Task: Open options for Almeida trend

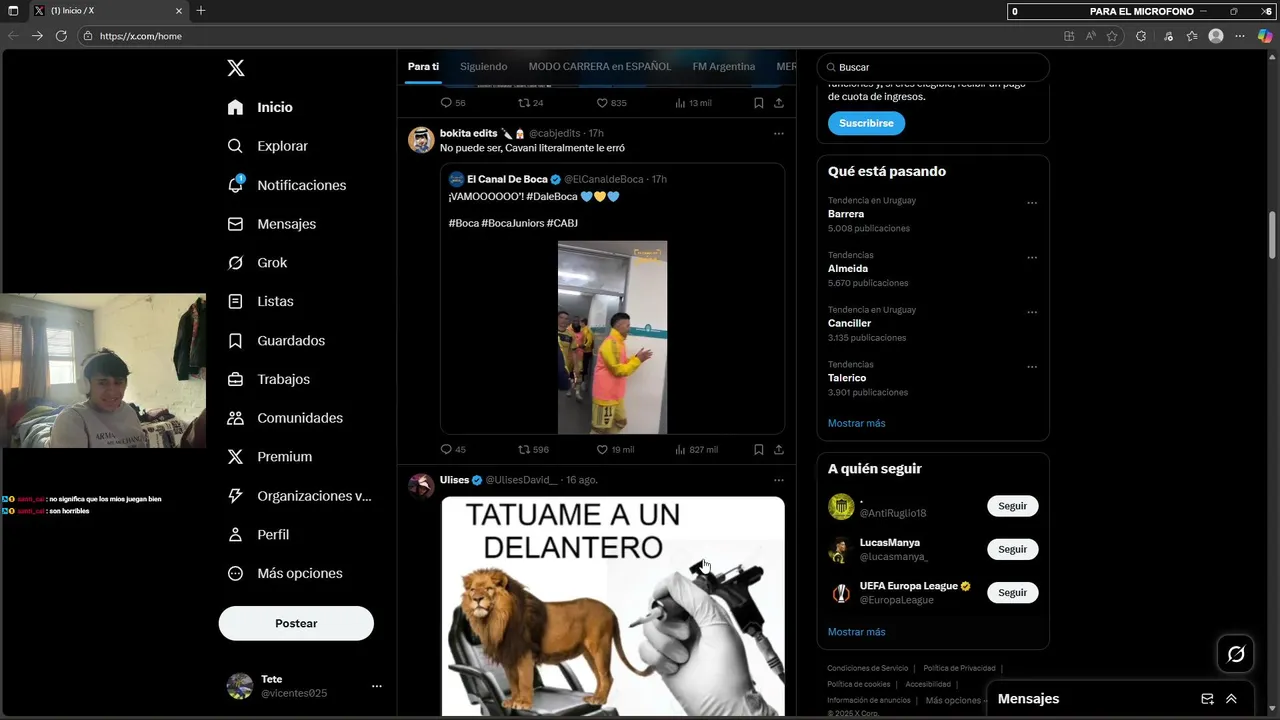Action: pyautogui.click(x=1032, y=258)
